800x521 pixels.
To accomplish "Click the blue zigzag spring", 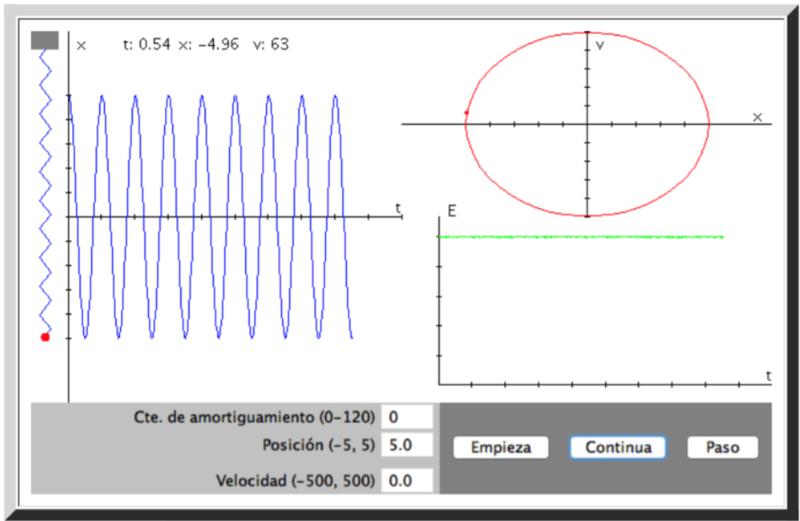I will pos(45,190).
